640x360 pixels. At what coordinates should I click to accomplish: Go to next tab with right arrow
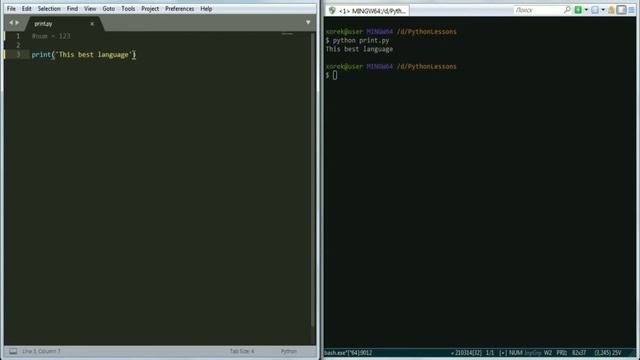[x=17, y=23]
